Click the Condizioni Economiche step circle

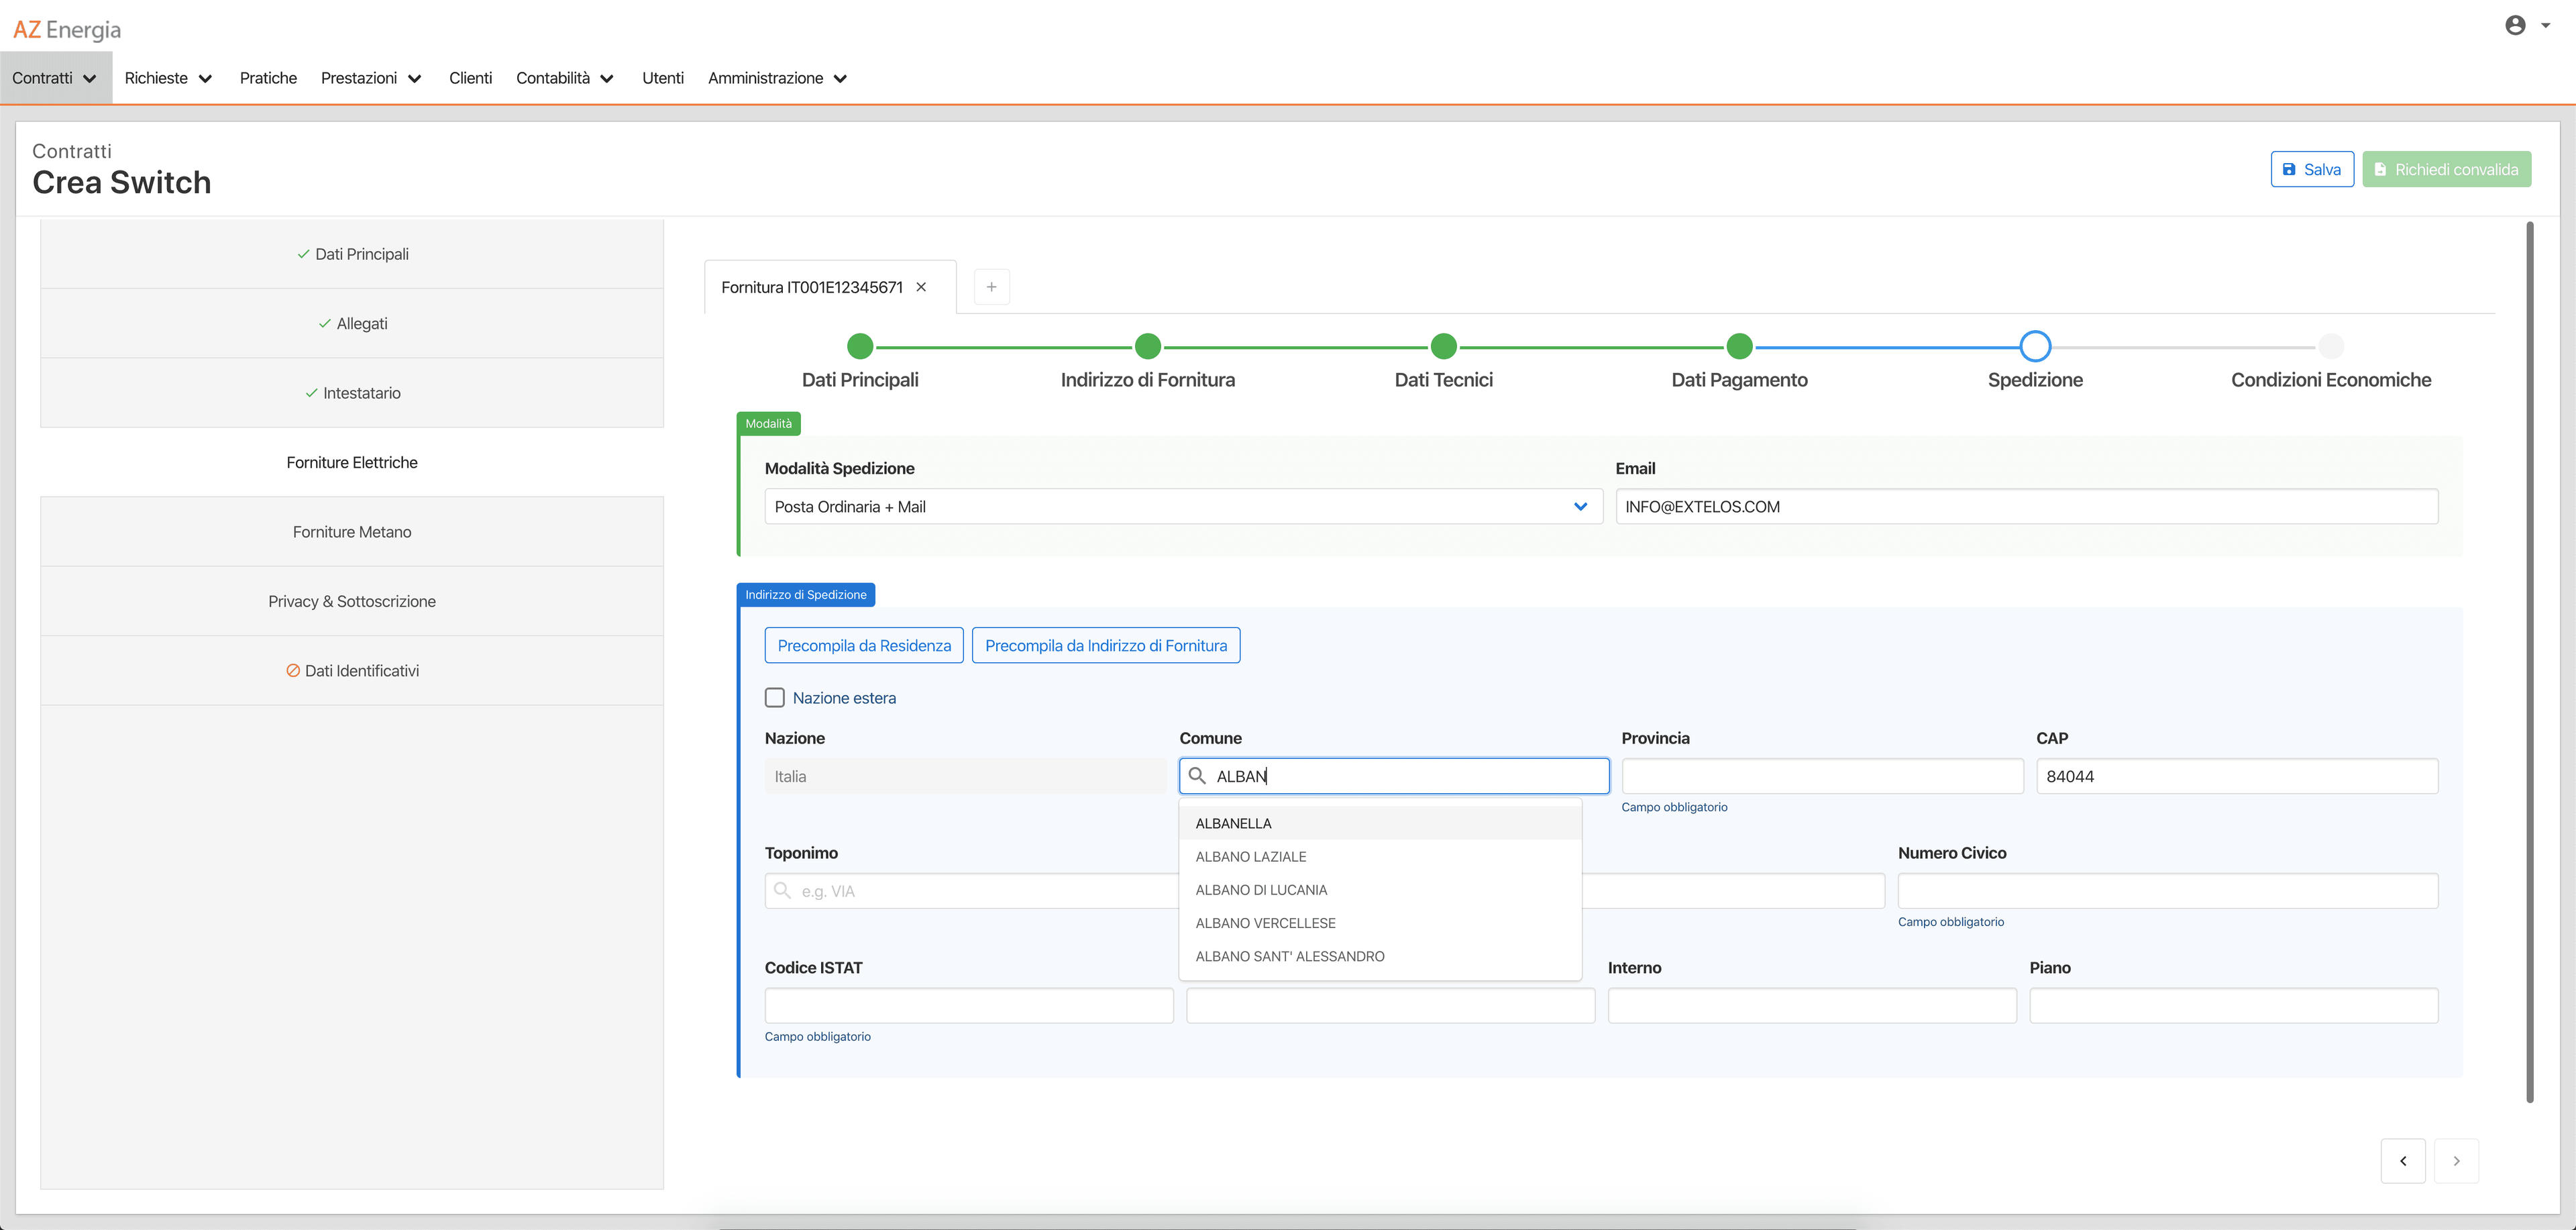2331,346
